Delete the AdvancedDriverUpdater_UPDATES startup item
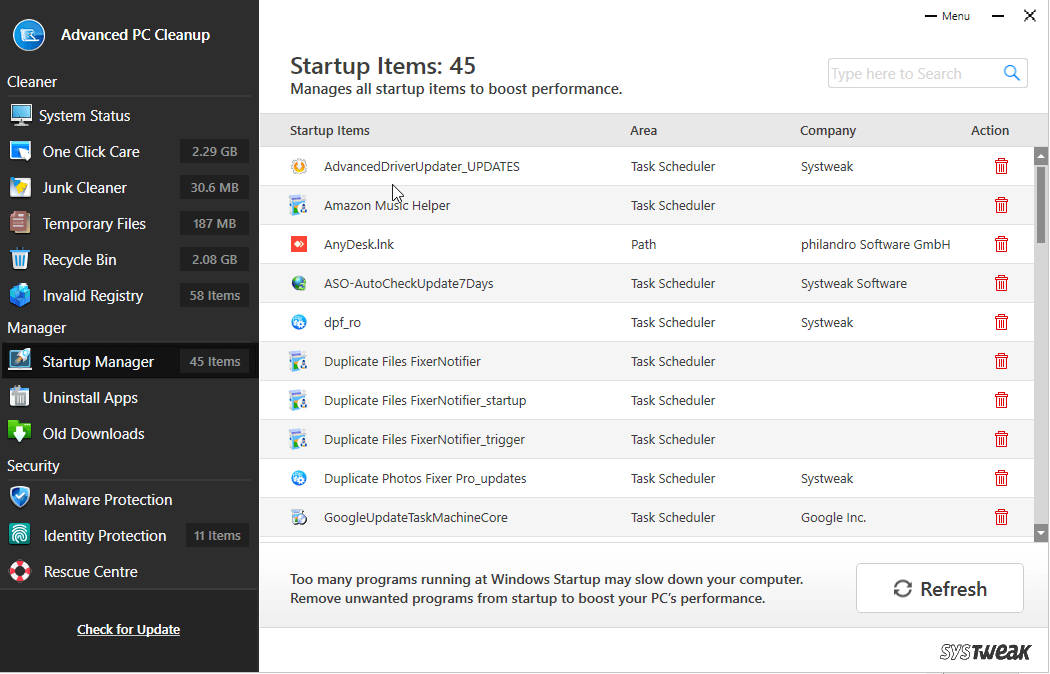This screenshot has height=674, width=1050. [x=1001, y=167]
